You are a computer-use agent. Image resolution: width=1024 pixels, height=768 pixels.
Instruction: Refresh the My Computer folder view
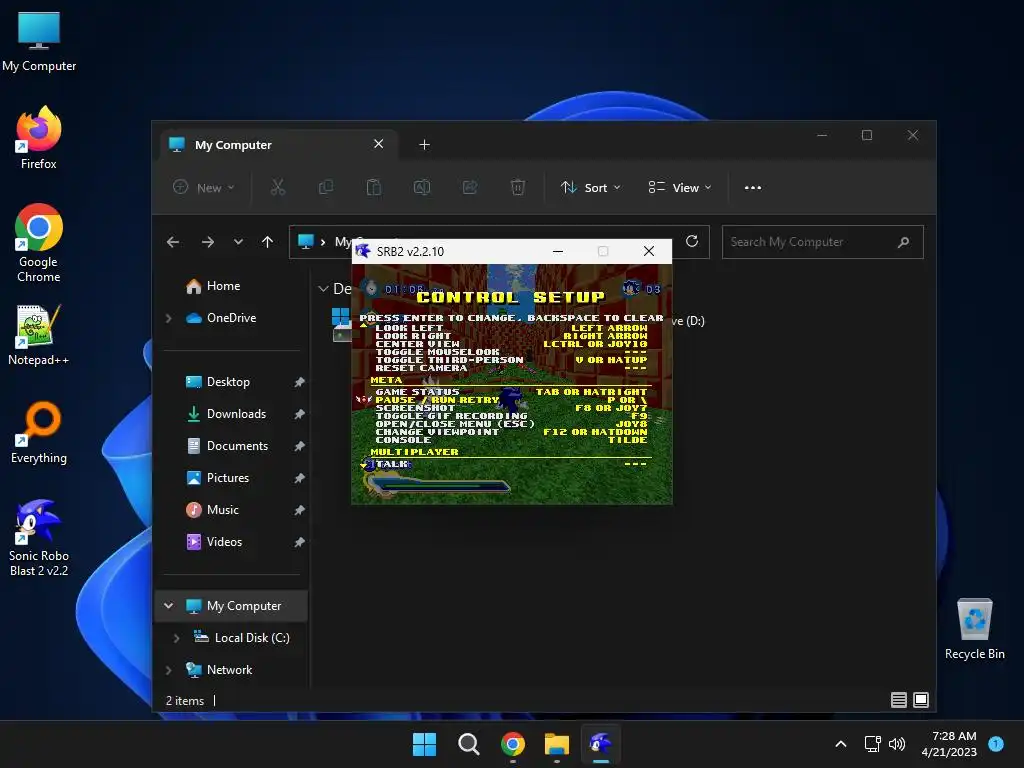click(692, 242)
